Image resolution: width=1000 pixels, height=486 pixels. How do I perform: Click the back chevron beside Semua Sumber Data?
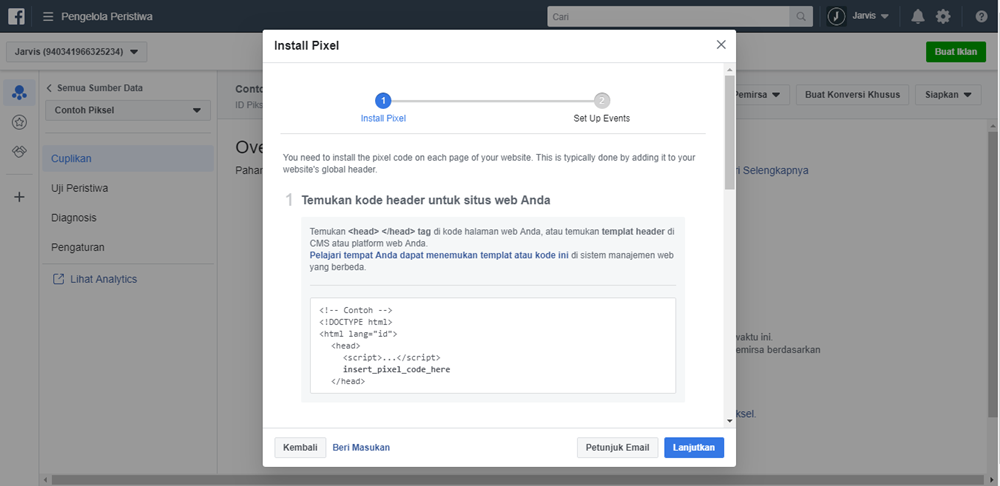tap(49, 88)
